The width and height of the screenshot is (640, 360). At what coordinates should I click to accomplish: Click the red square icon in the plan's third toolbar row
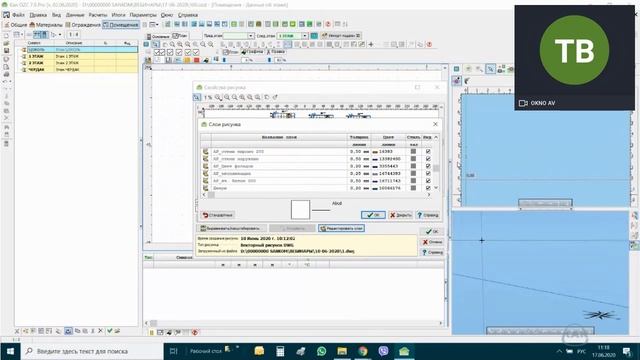(197, 60)
